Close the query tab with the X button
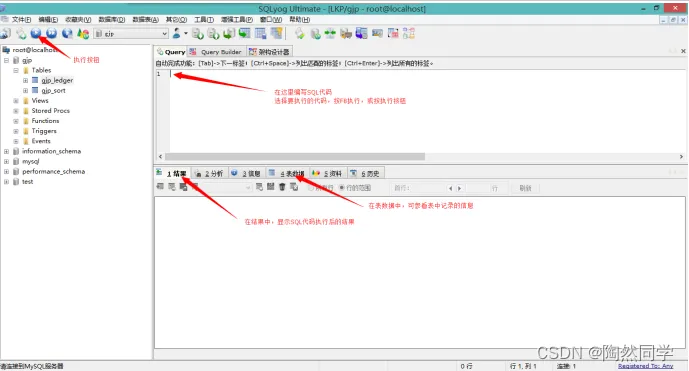Viewport: 689px width, 371px height. pos(683,51)
